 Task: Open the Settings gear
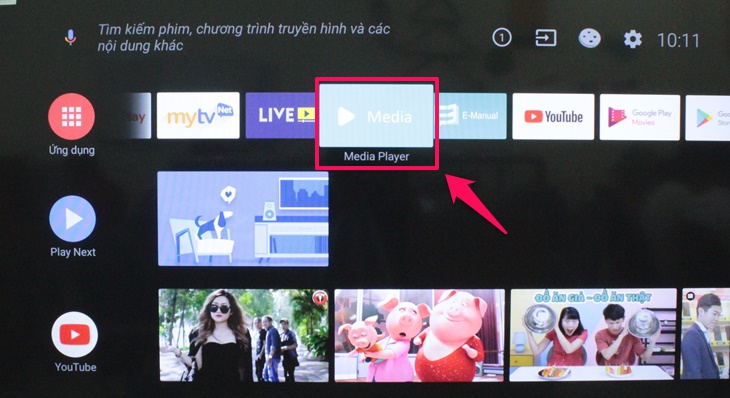(633, 39)
